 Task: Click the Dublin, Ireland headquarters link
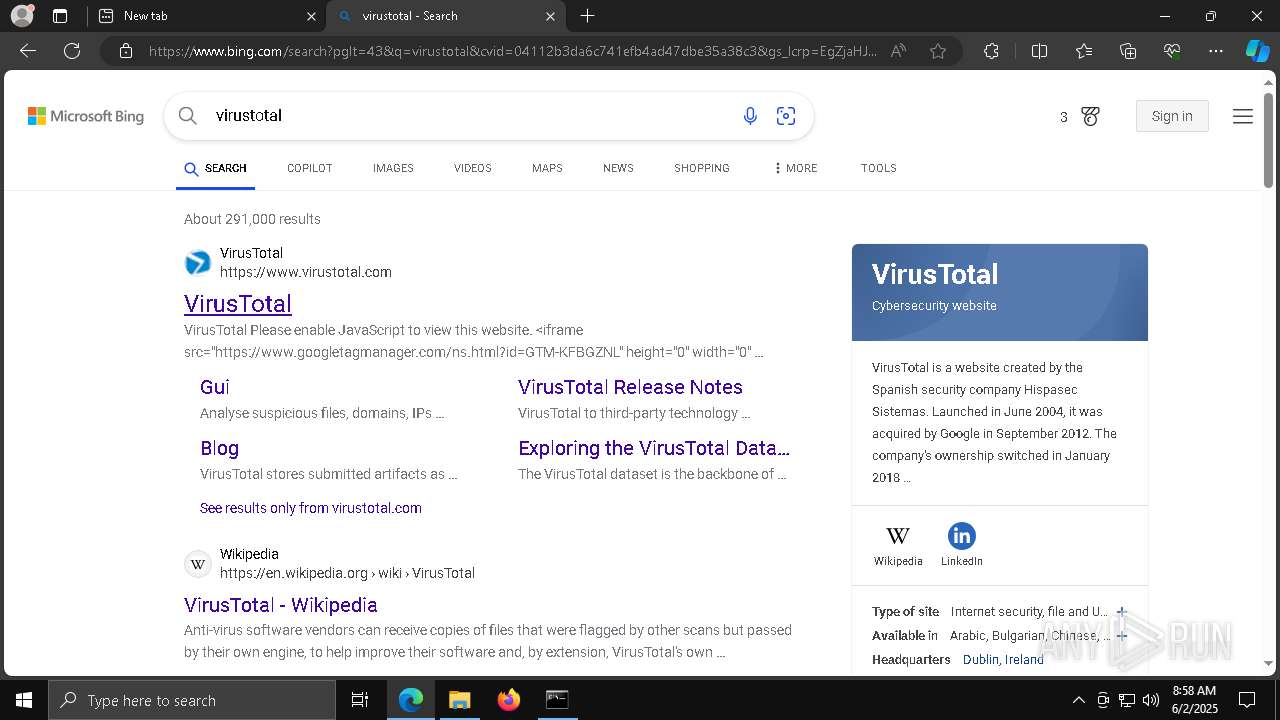(1003, 660)
